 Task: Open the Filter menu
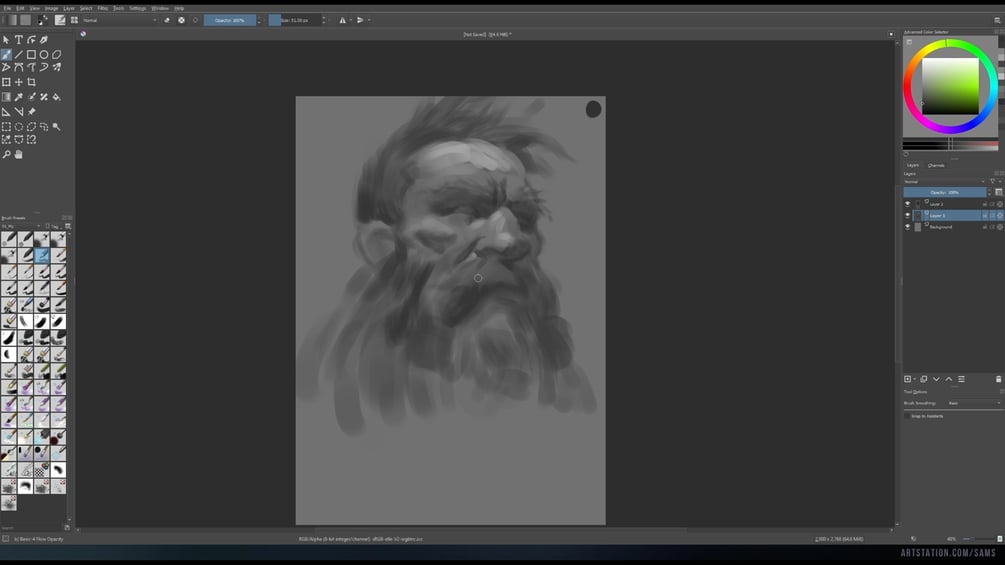(x=103, y=8)
